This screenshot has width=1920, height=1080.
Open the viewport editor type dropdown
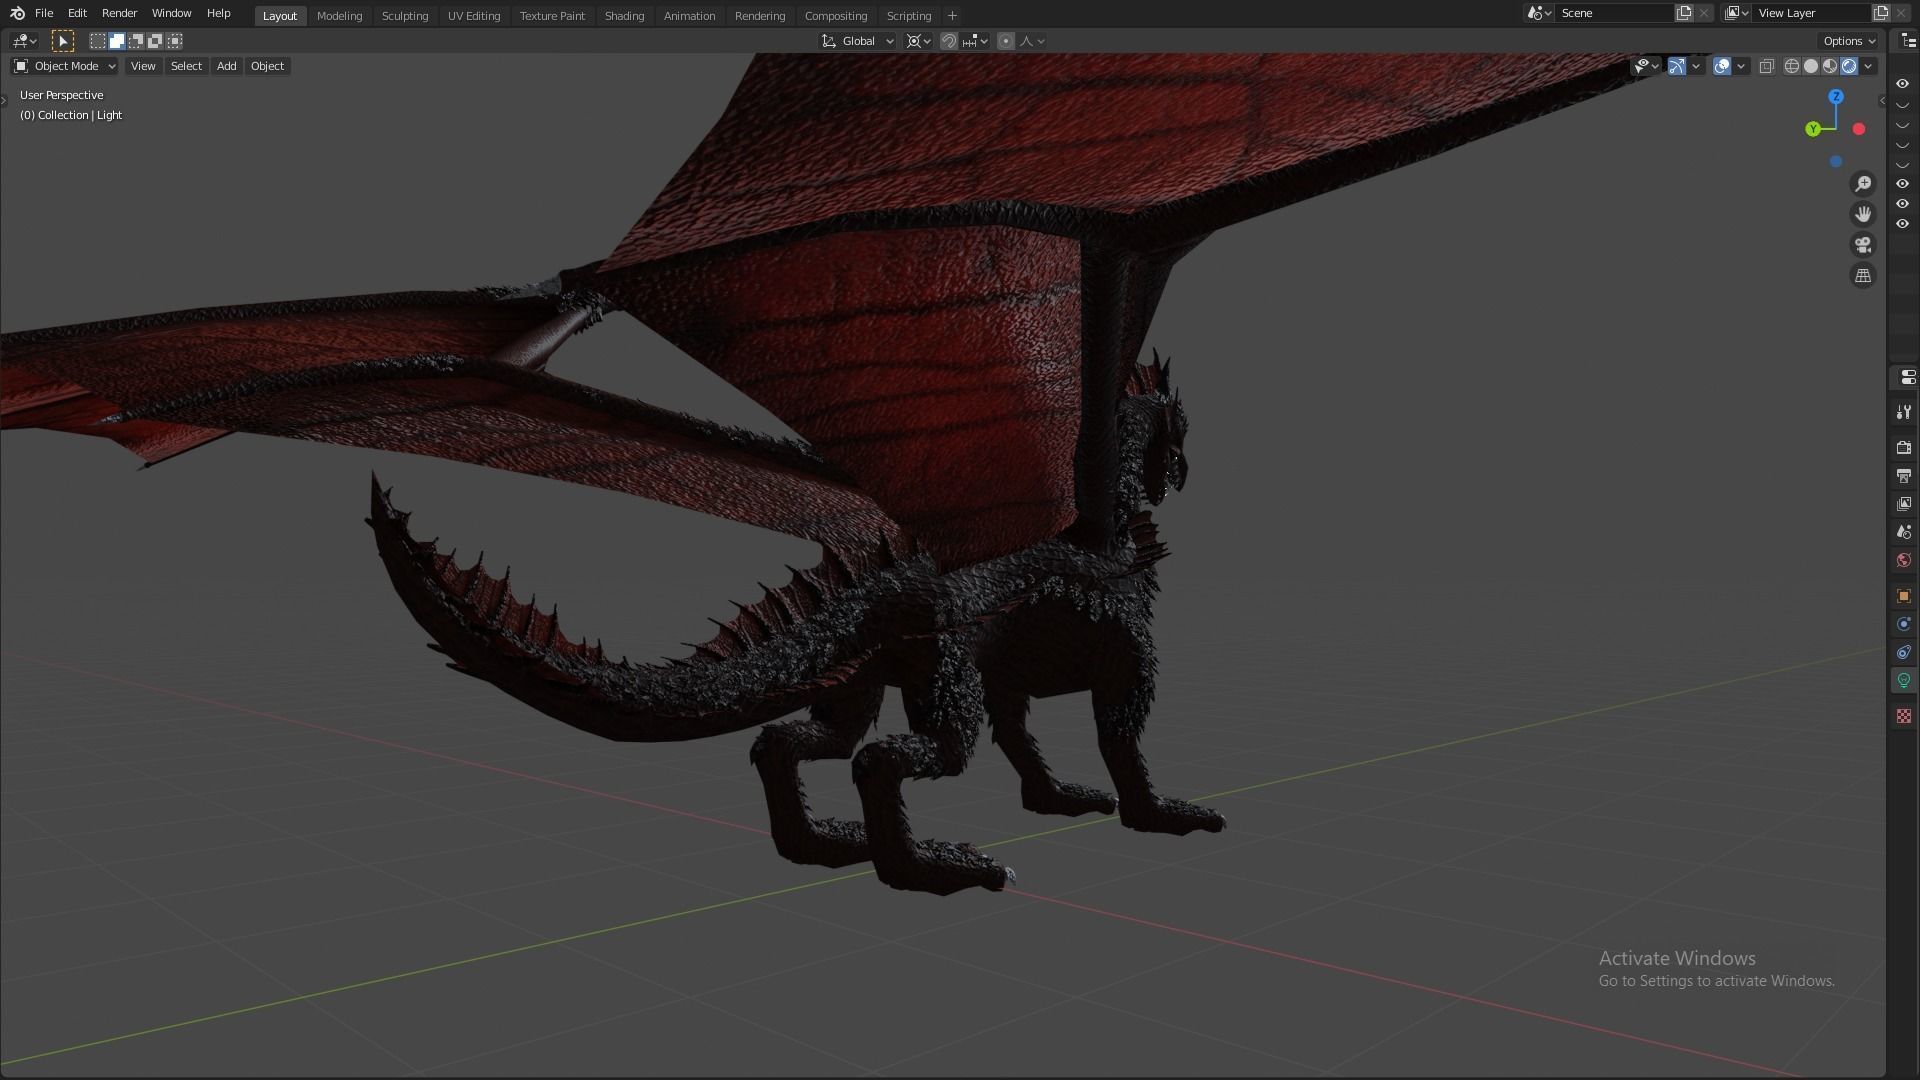pyautogui.click(x=24, y=41)
